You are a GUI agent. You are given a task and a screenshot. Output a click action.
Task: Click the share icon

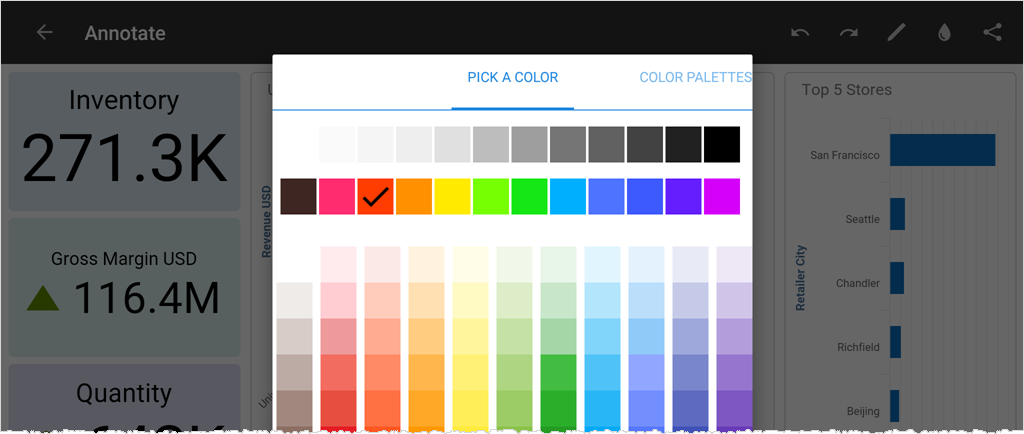(992, 33)
